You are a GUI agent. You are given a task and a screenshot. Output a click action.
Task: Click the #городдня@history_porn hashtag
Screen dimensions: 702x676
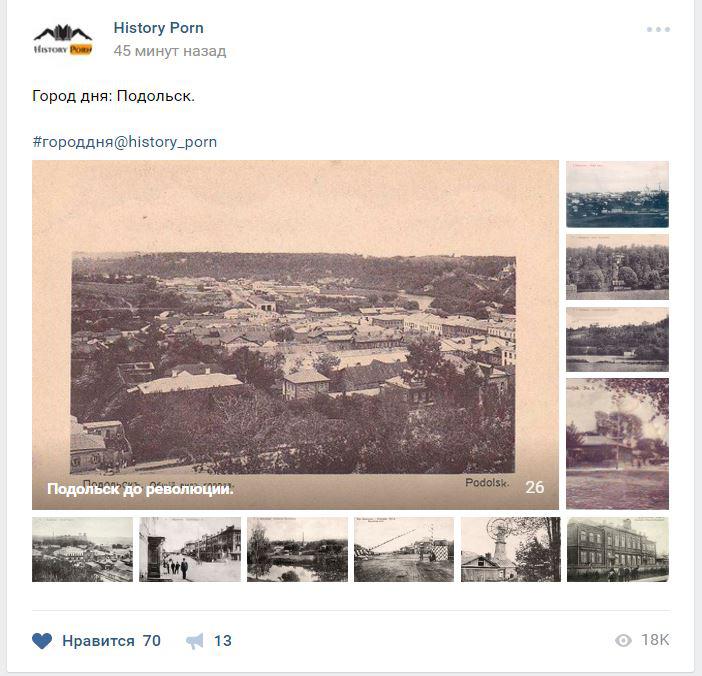point(124,142)
